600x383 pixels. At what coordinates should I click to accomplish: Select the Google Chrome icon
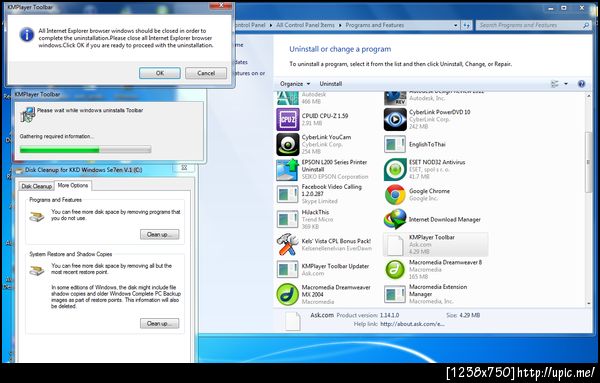pos(395,194)
